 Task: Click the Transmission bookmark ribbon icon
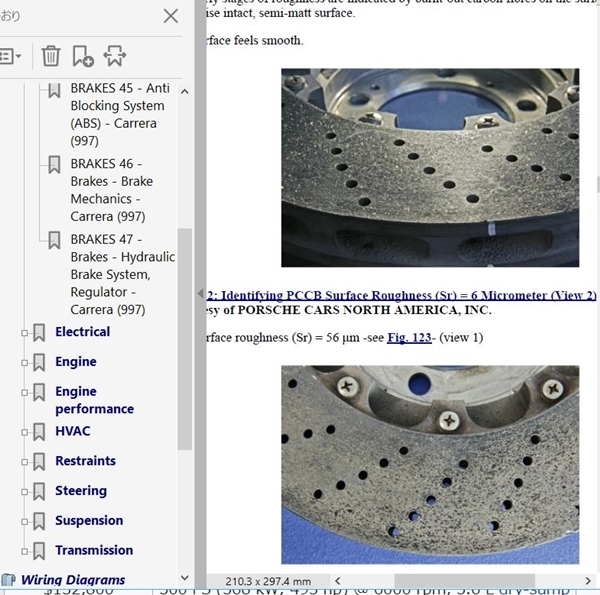click(39, 551)
